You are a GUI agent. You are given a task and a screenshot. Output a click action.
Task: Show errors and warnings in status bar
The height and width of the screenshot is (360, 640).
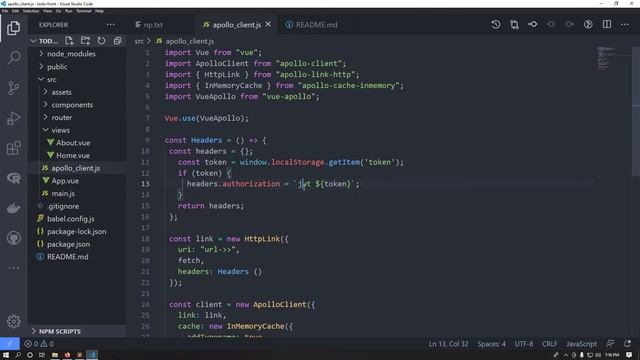pyautogui.click(x=39, y=344)
